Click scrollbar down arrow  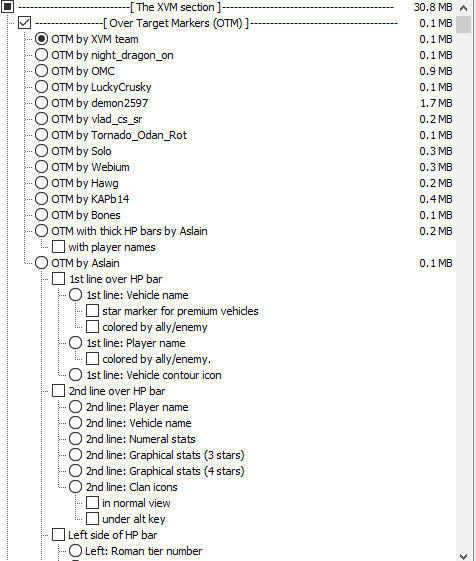coord(463,556)
